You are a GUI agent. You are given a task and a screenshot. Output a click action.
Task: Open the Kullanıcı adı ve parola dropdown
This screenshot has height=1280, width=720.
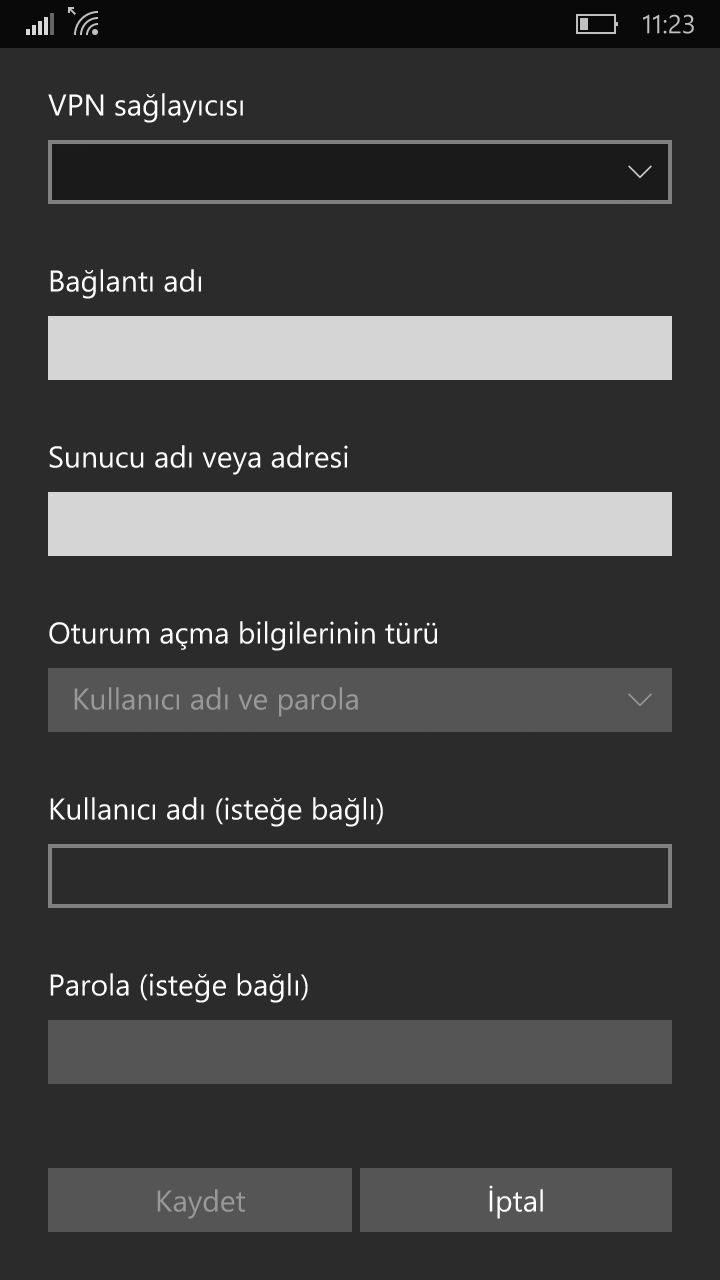360,700
